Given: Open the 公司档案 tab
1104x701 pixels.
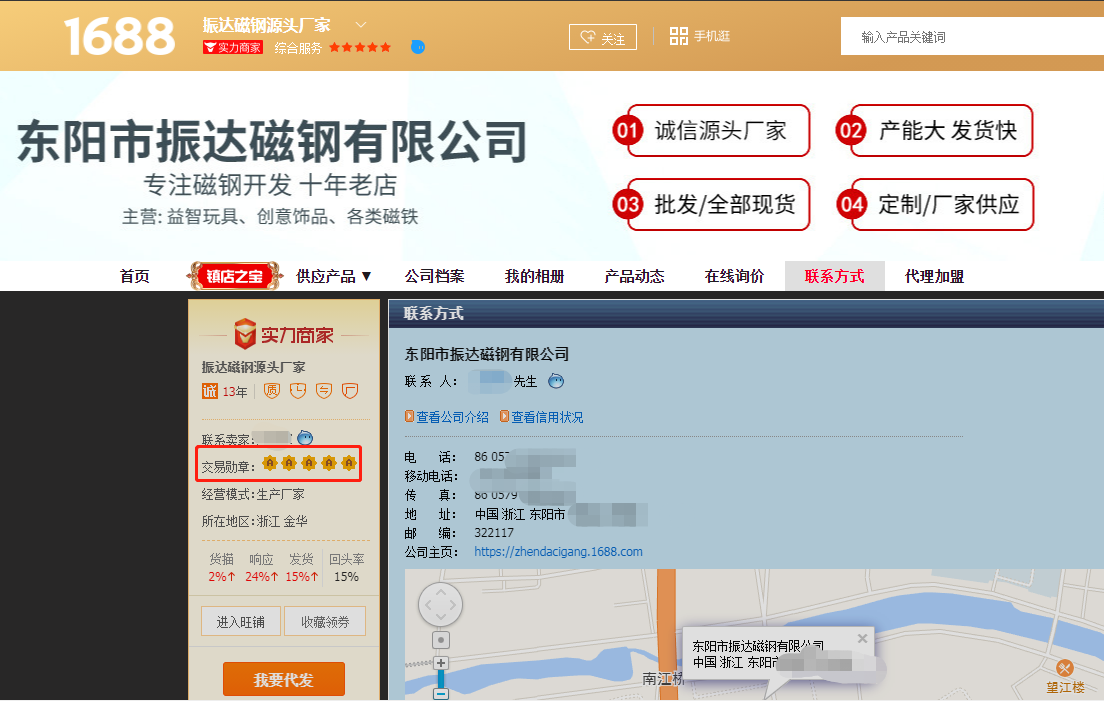Looking at the screenshot, I should pyautogui.click(x=434, y=276).
